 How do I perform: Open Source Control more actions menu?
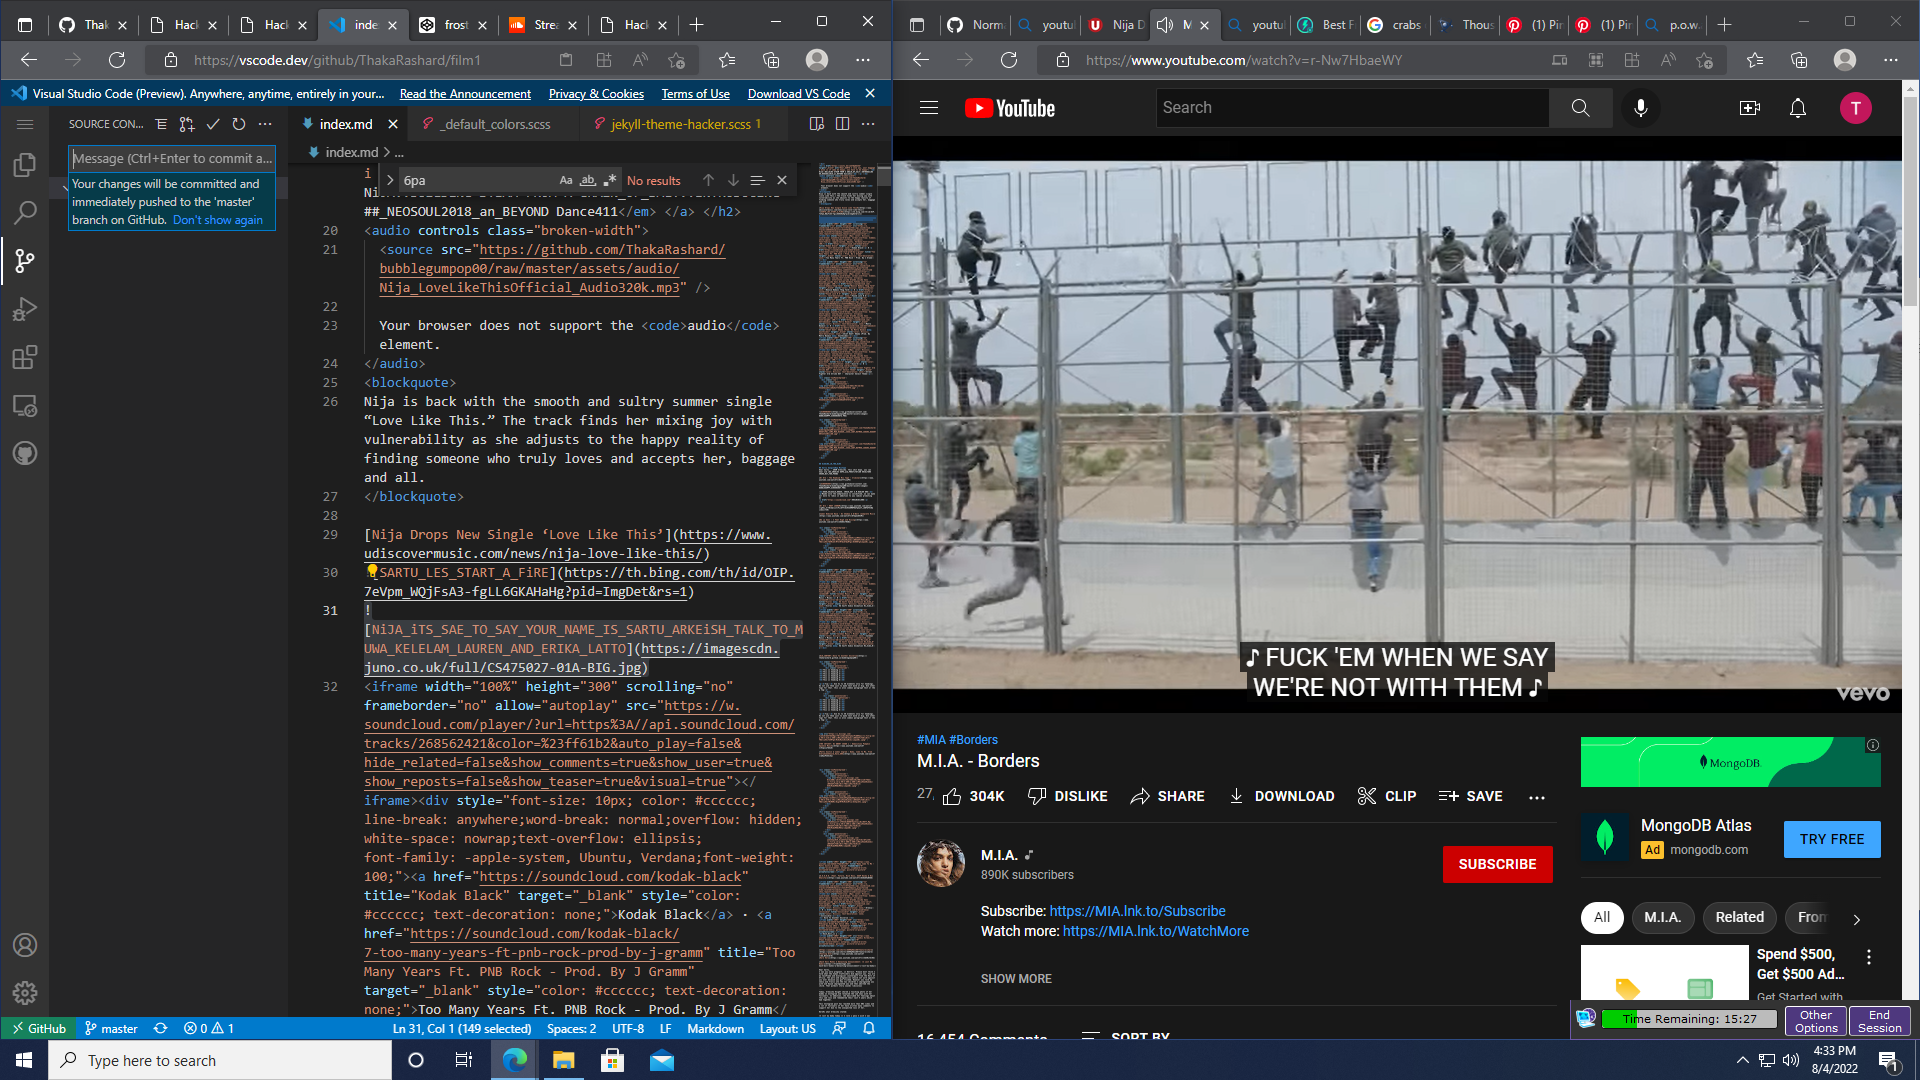[265, 124]
